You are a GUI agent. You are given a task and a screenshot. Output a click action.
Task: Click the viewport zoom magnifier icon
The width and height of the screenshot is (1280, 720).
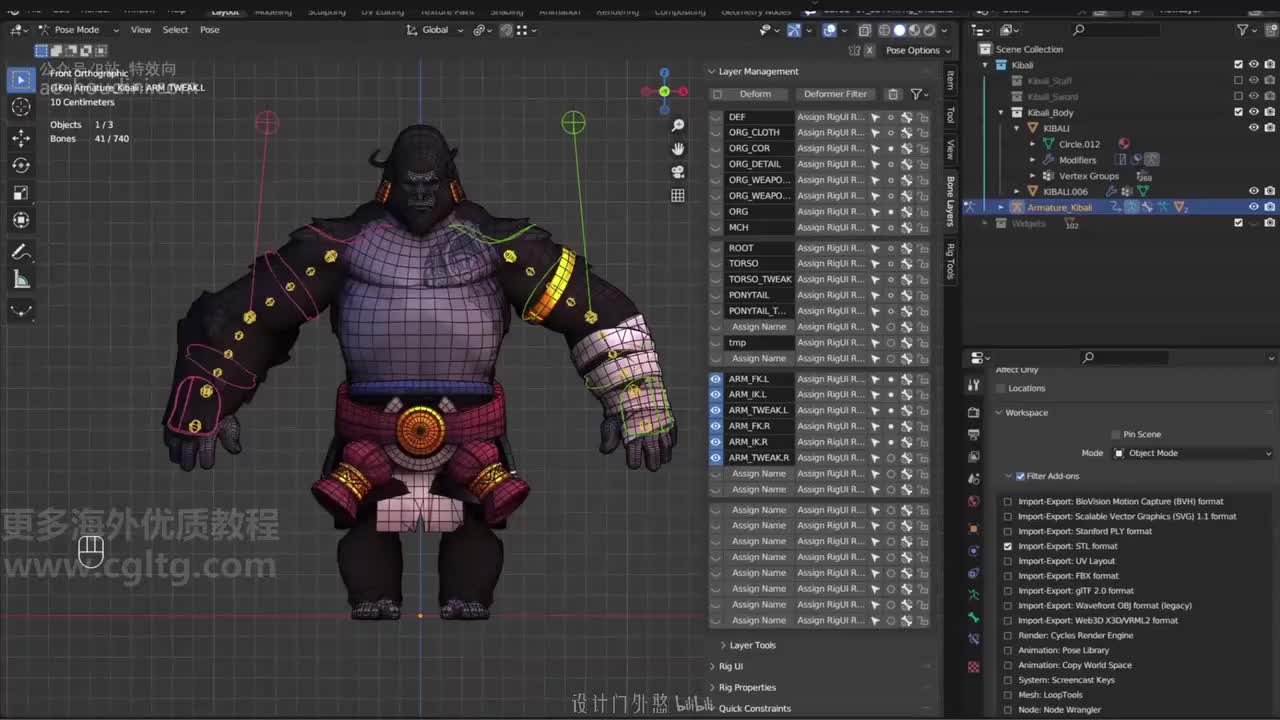click(678, 125)
